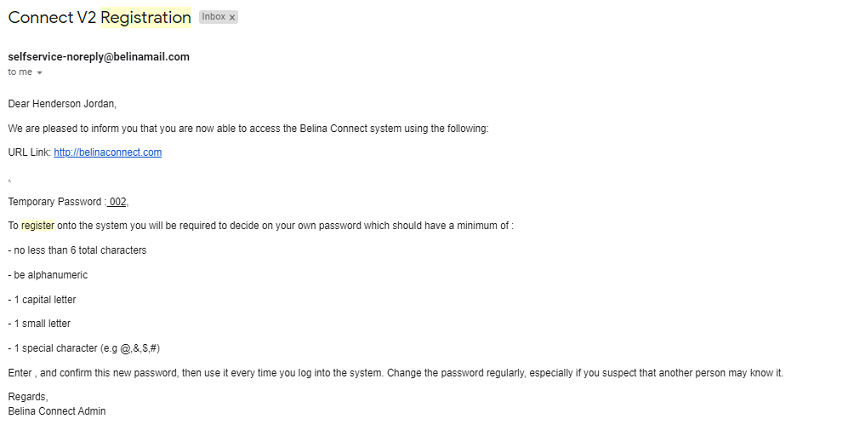The width and height of the screenshot is (854, 442).
Task: Click the 'URL Link:' label text
Action: (x=29, y=152)
